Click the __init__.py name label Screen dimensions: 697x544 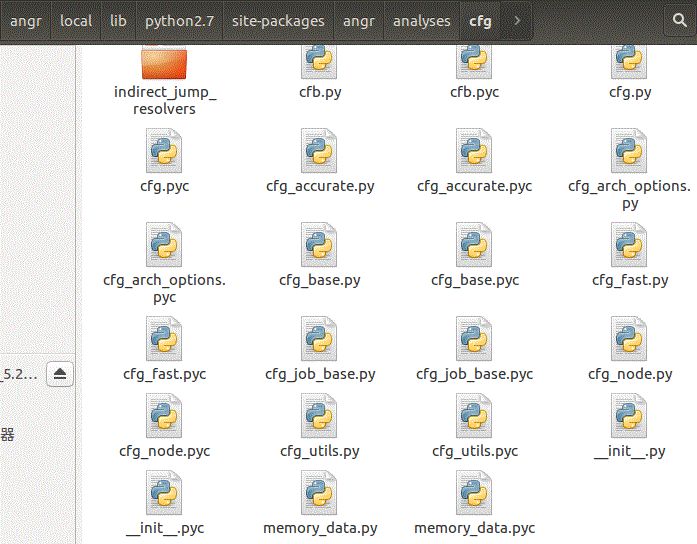[x=629, y=452]
